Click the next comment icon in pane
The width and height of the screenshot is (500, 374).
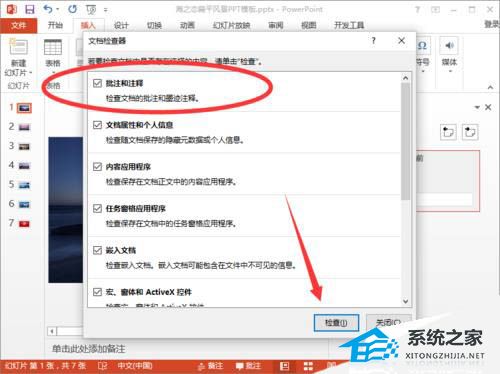470,132
